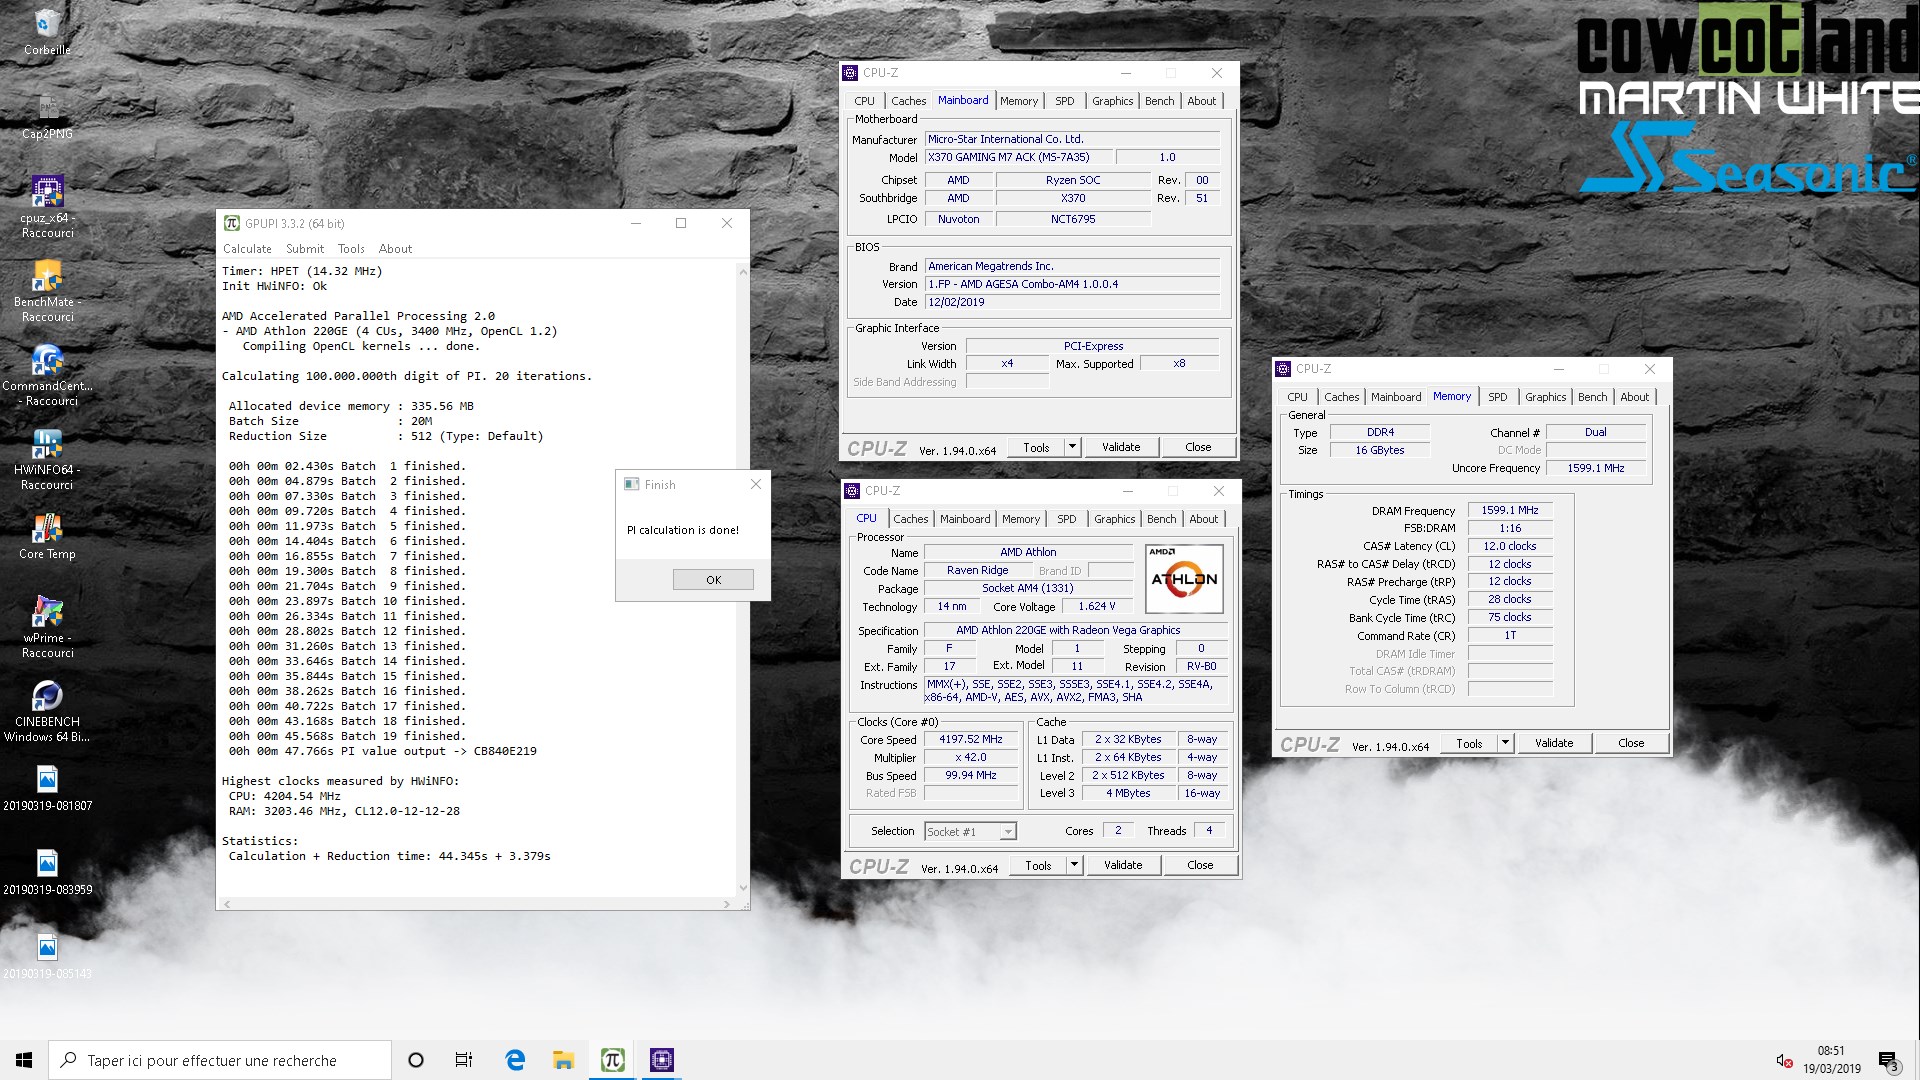The image size is (1920, 1080).
Task: Open Cortana circle icon in taskbar
Action: point(416,1060)
